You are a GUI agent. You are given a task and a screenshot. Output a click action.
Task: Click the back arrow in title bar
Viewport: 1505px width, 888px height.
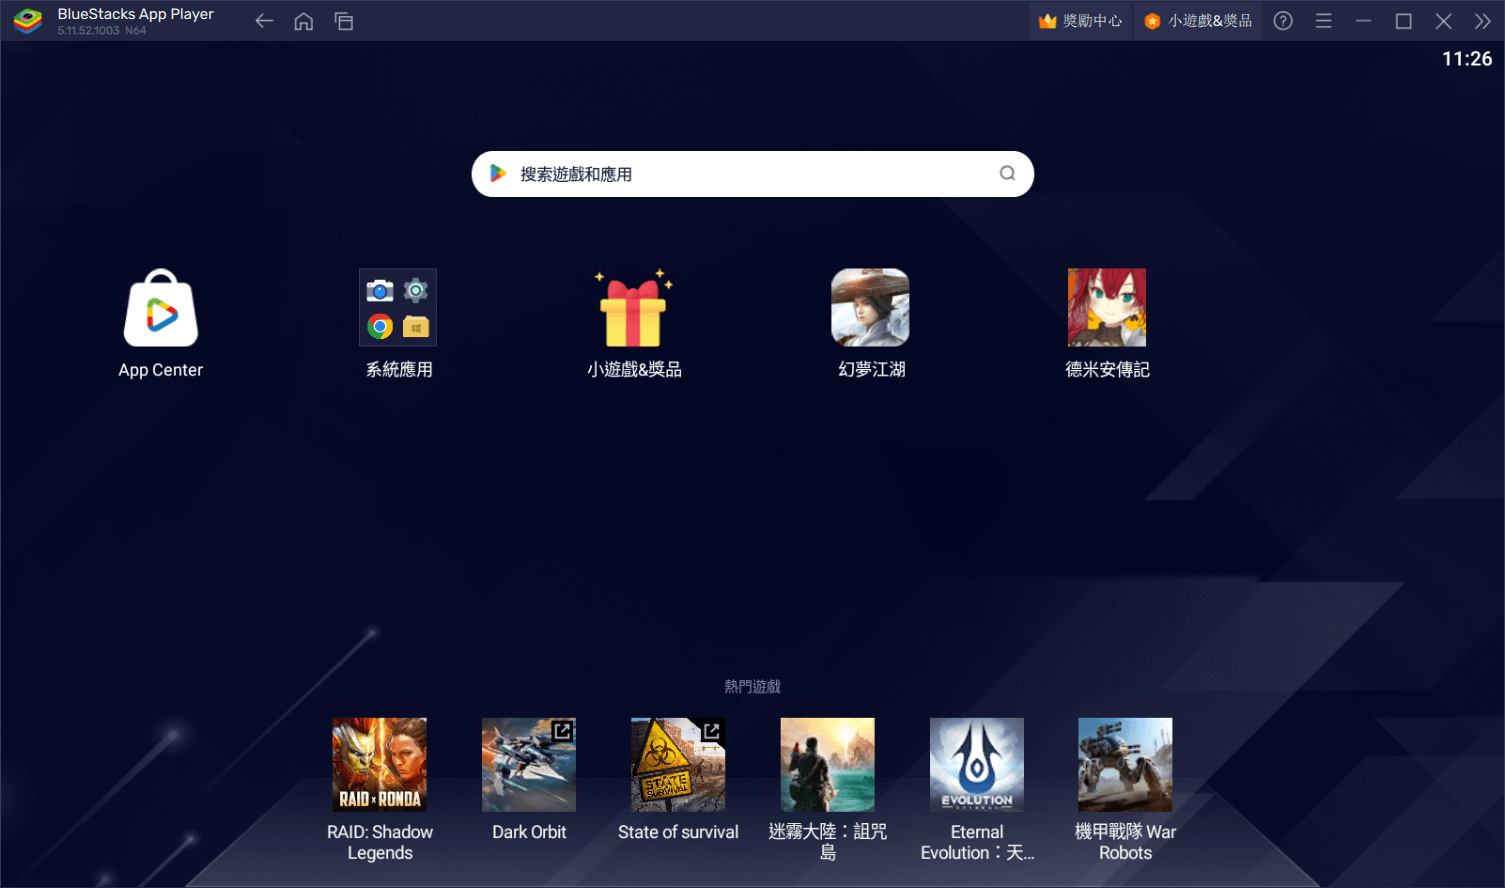[x=264, y=21]
